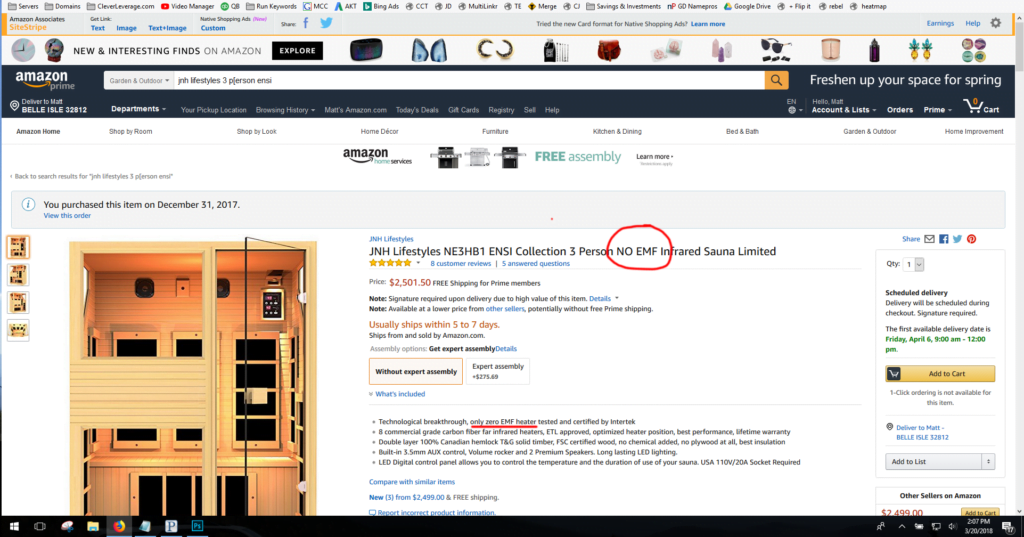Viewport: 1024px width, 537px height.
Task: Open the Departments menu
Action: click(138, 109)
